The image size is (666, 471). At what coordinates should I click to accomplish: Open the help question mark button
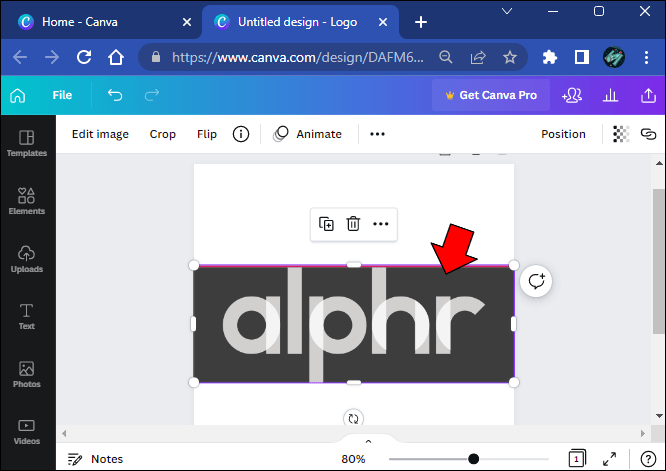coord(648,459)
